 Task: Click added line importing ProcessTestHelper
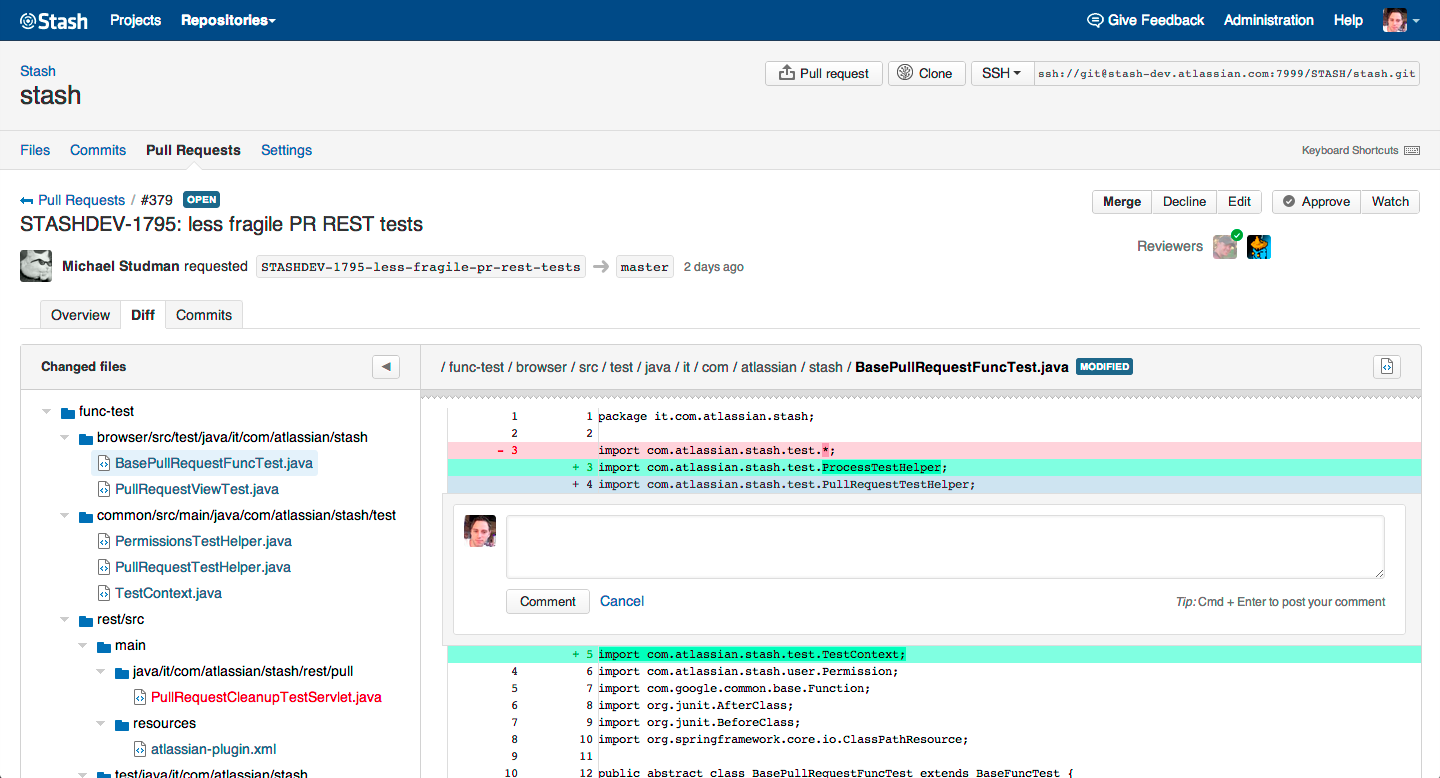934,467
